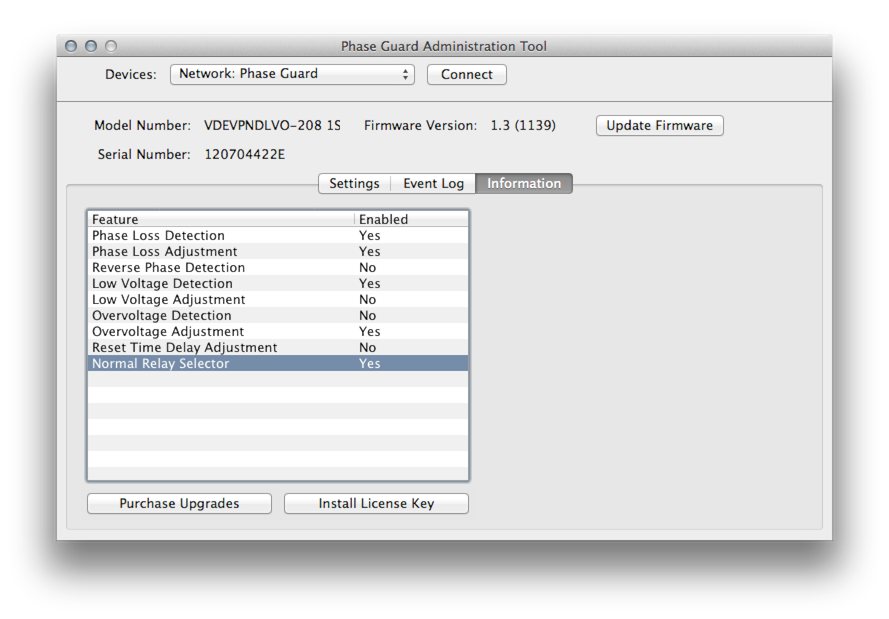Select the Reverse Phase Detection row
Viewport: 889px width, 619px height.
(278, 267)
